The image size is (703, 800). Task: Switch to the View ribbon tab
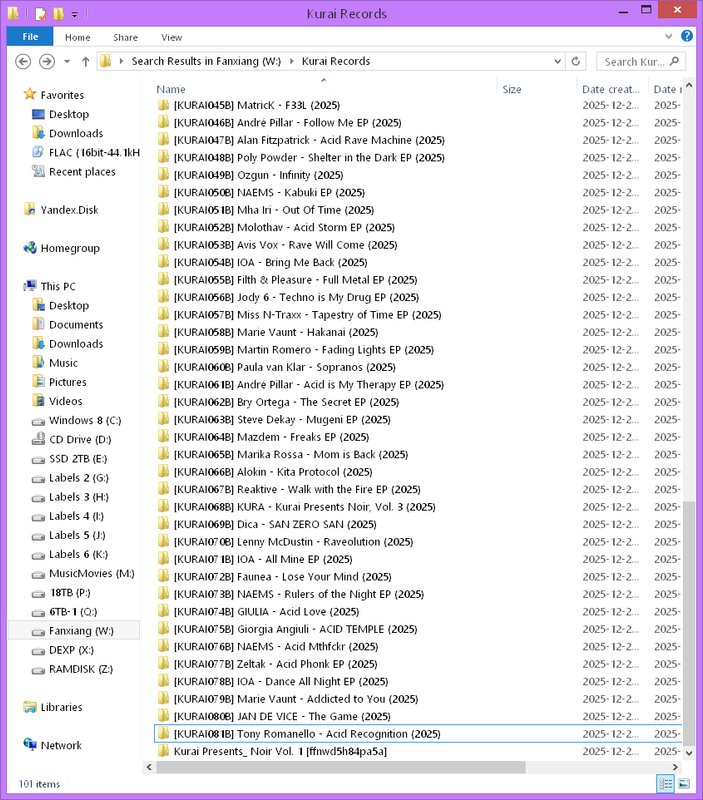[171, 37]
